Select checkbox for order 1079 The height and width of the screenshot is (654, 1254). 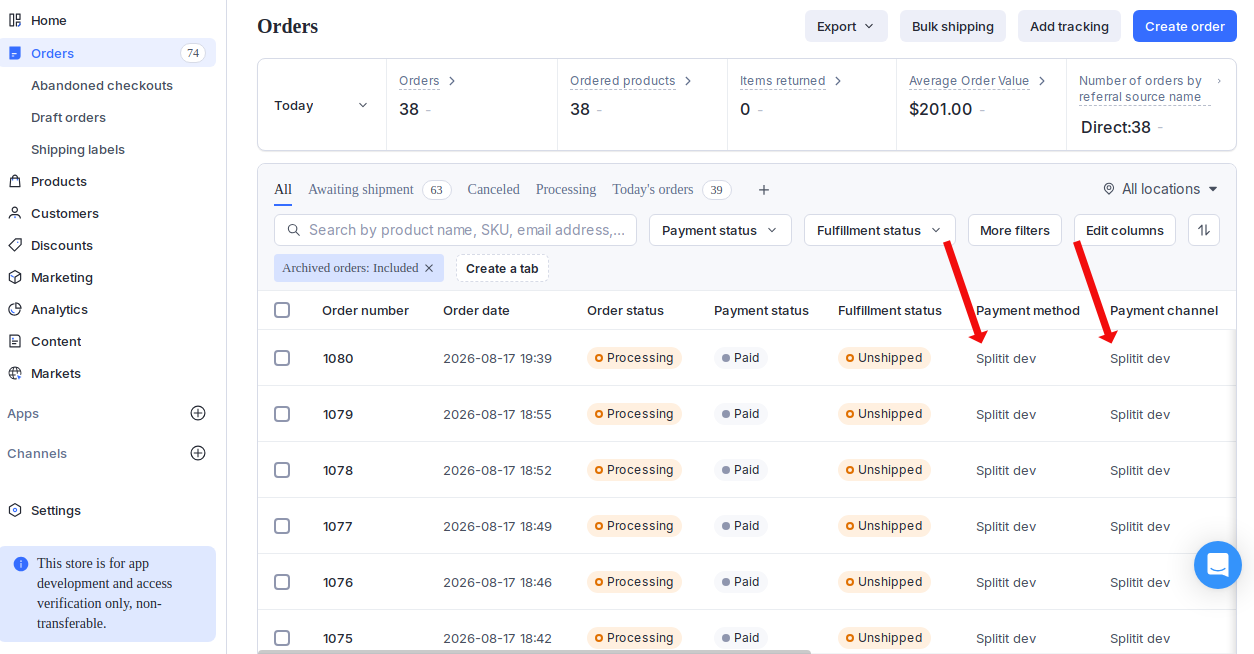click(282, 414)
